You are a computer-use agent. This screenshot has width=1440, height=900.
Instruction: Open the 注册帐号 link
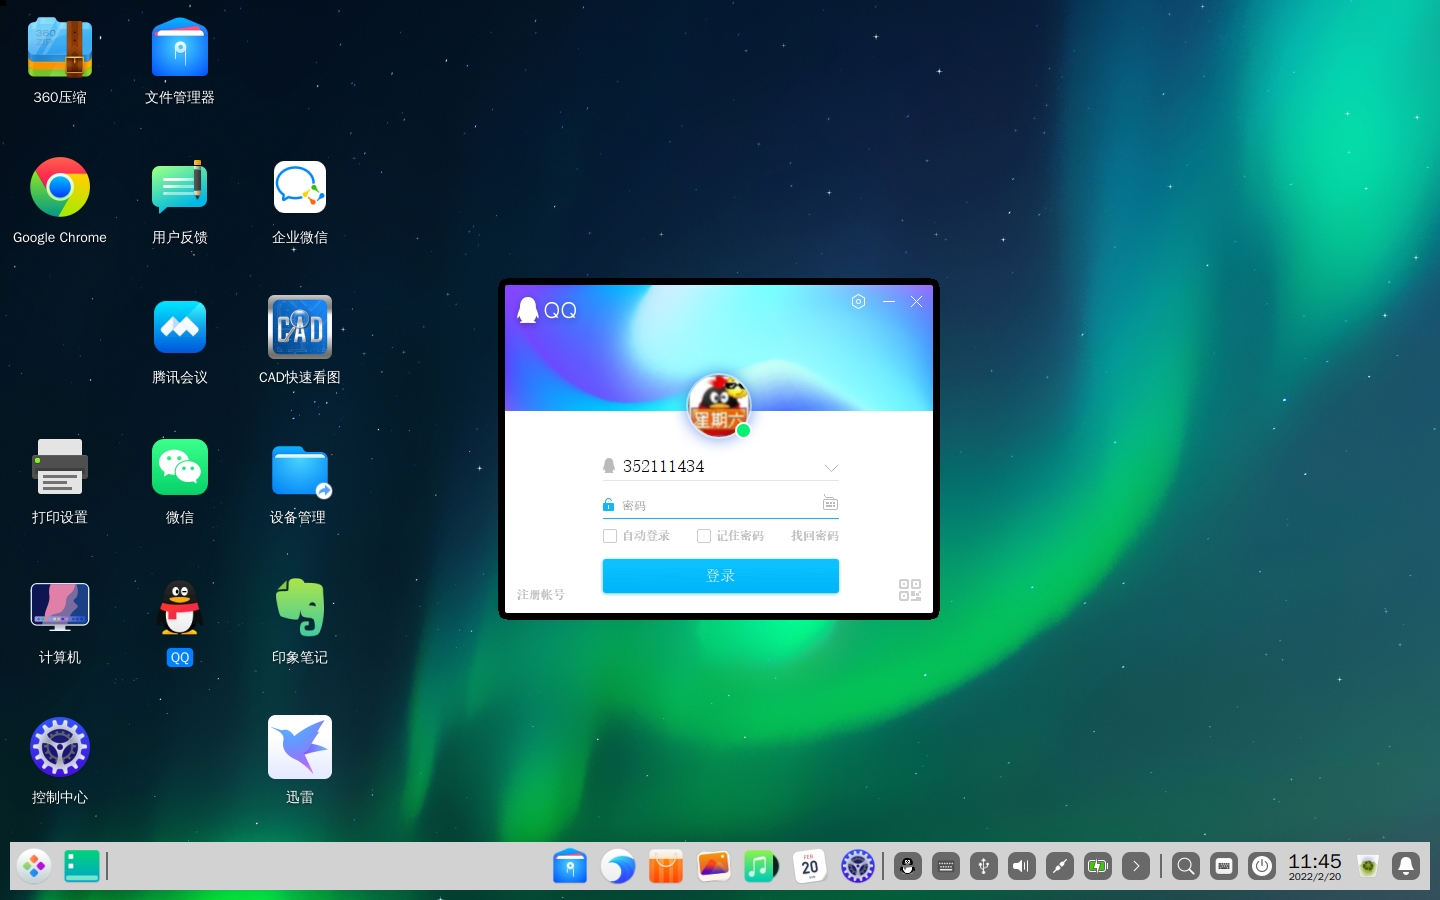point(541,595)
